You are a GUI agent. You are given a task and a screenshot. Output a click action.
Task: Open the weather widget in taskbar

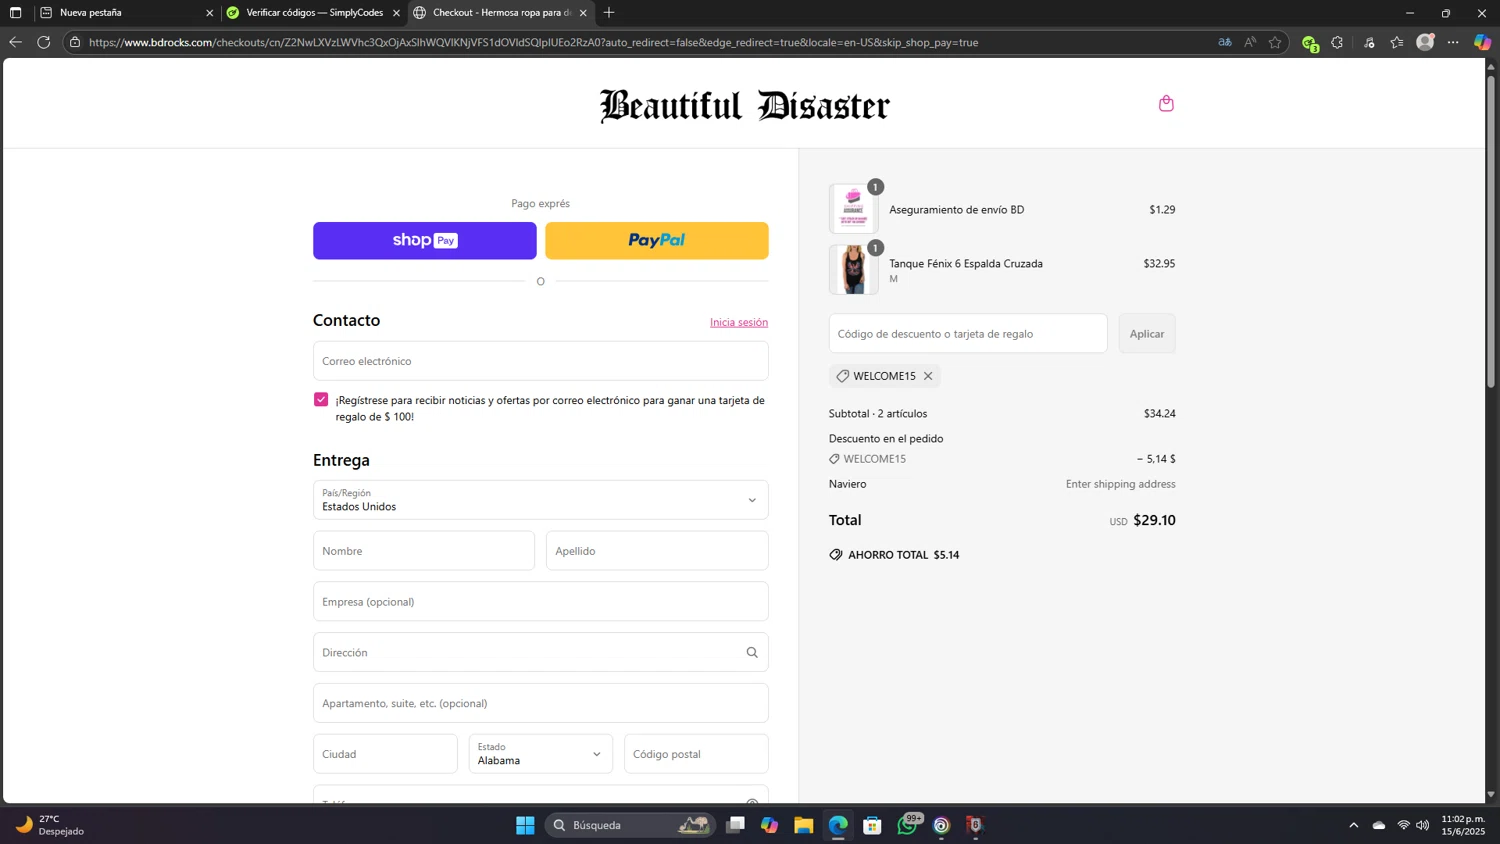(49, 825)
